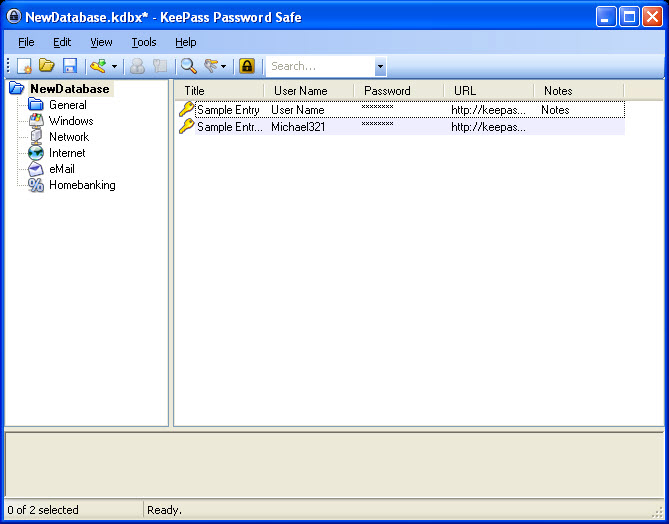The width and height of the screenshot is (669, 524).
Task: Click the 'Ready.' status bar text
Action: 164,510
